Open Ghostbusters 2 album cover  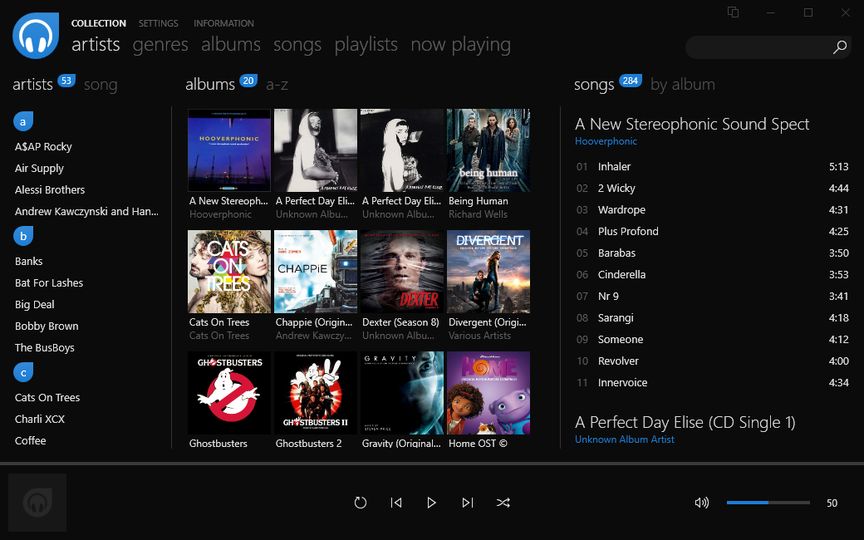[316, 393]
